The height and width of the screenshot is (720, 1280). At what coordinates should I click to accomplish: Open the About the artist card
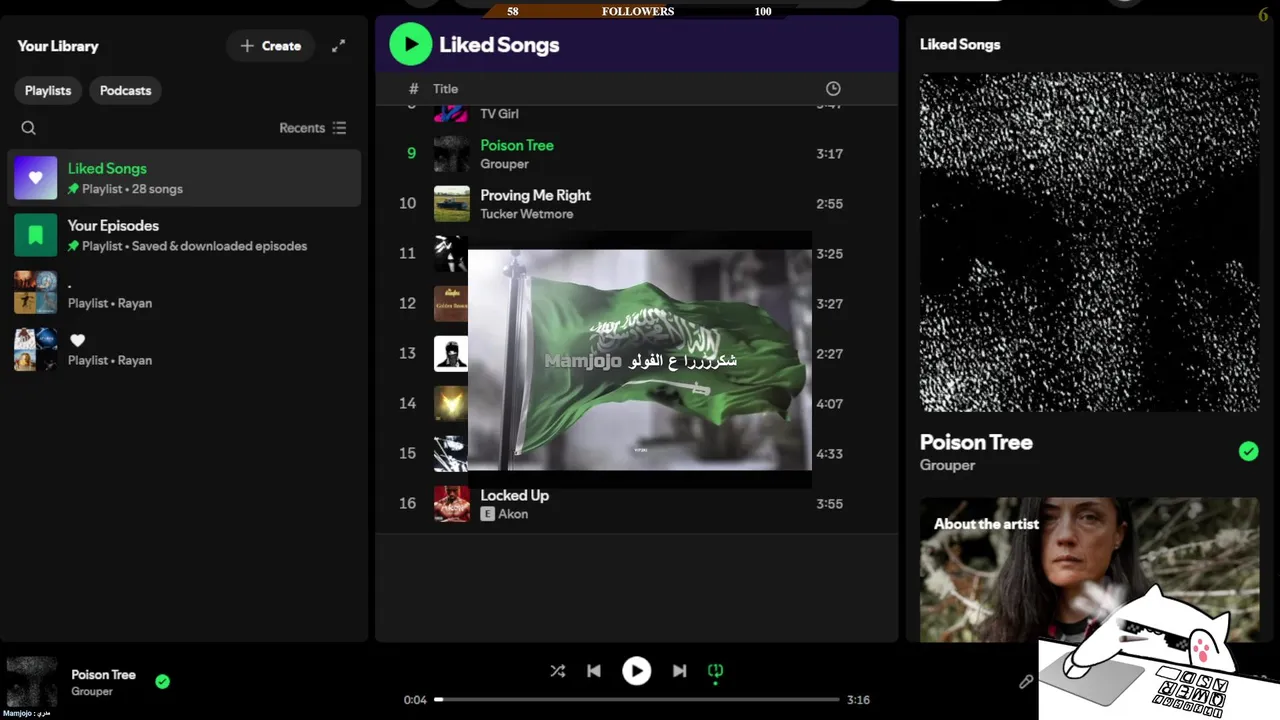1090,570
